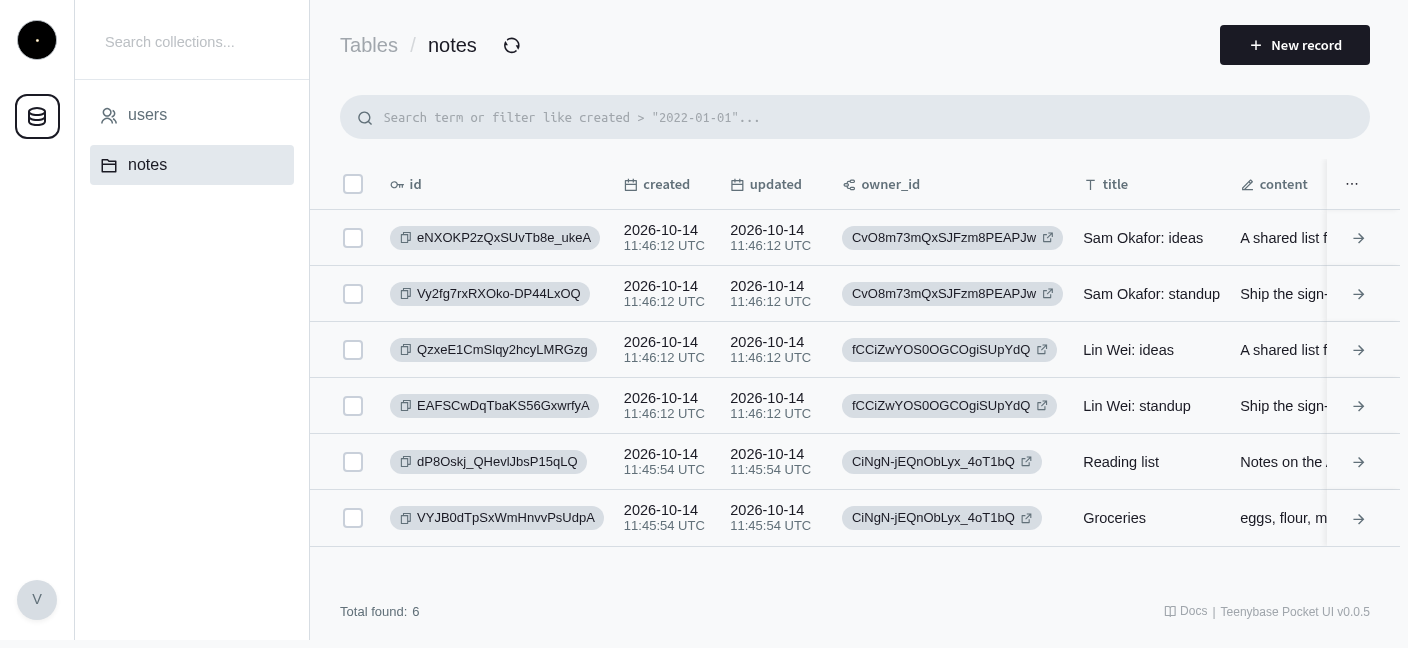Open the Lin Wei: standup record arrow
Viewport: 1408px width, 648px height.
(1359, 406)
